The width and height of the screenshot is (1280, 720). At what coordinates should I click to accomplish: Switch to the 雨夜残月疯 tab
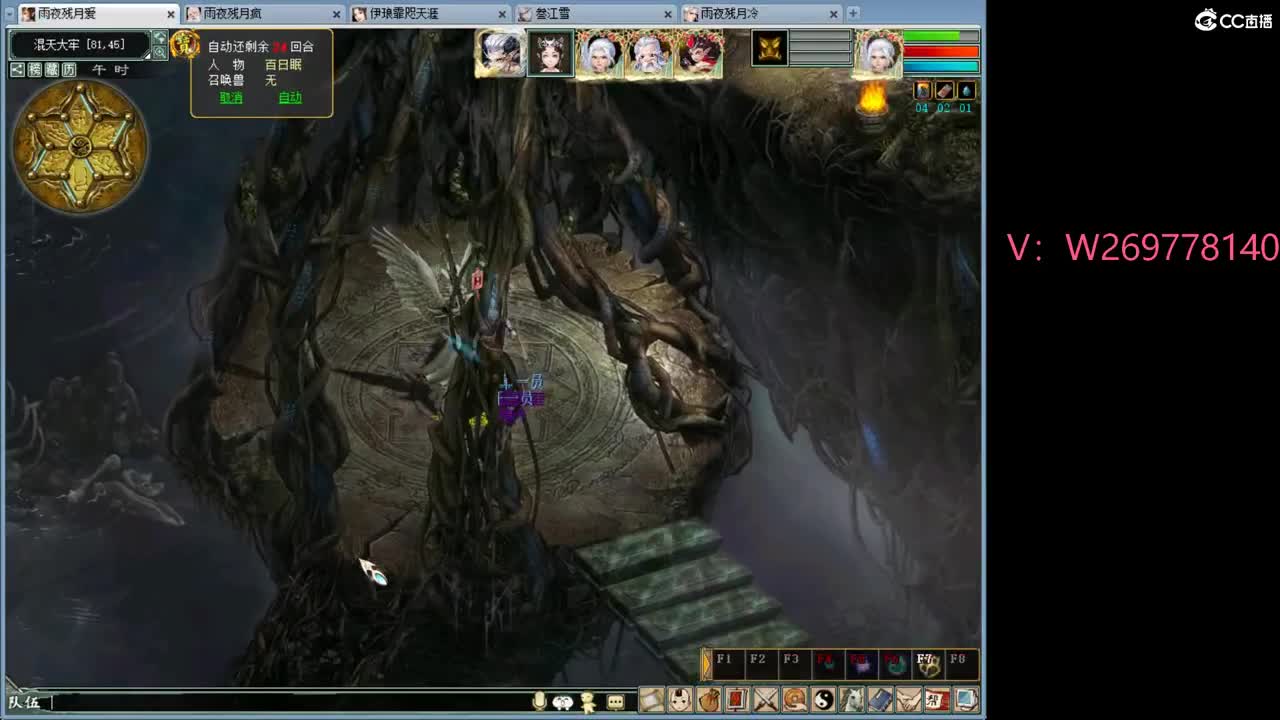click(x=263, y=14)
